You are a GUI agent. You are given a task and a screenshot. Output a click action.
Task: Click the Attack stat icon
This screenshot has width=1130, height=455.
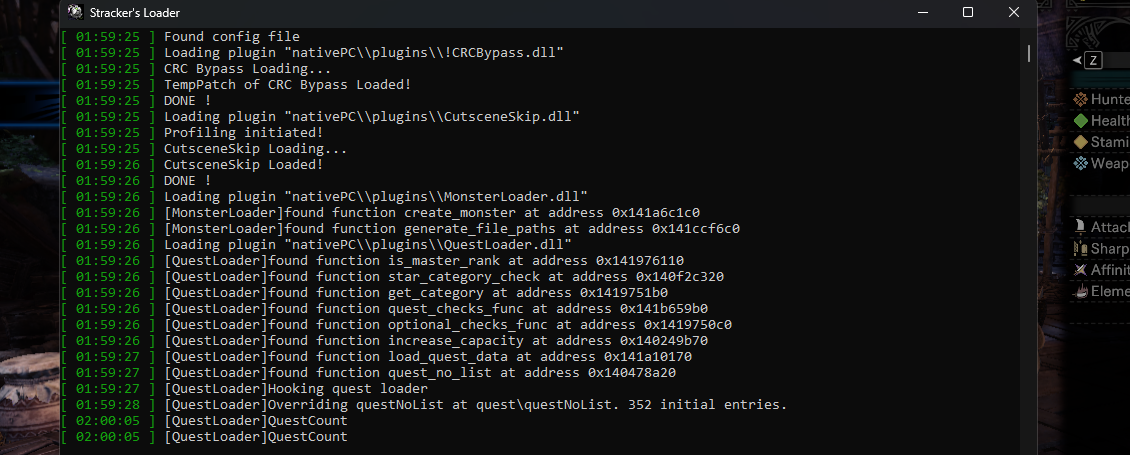click(x=1080, y=227)
